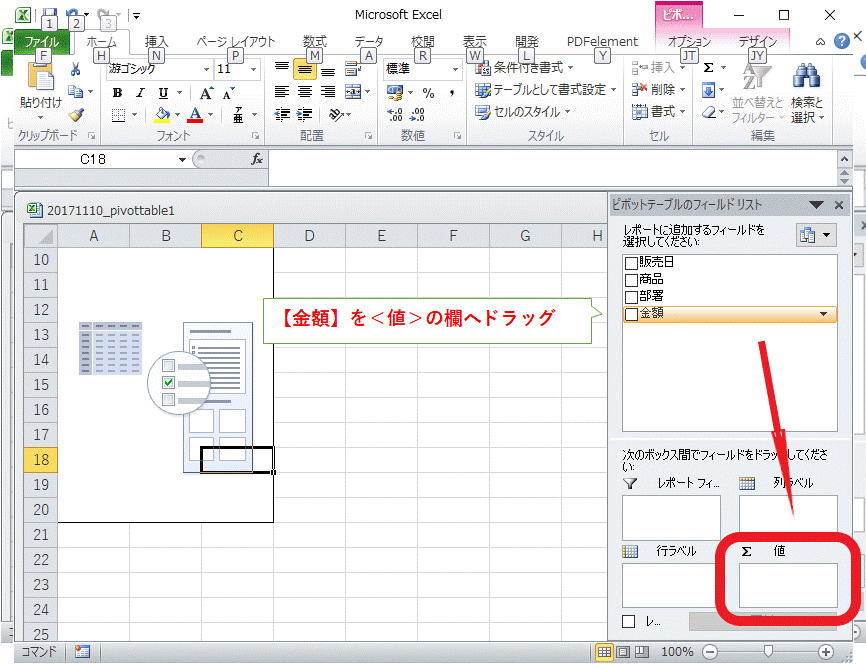
Task: Switch to the 挿入 ribbon tab
Action: coord(156,41)
